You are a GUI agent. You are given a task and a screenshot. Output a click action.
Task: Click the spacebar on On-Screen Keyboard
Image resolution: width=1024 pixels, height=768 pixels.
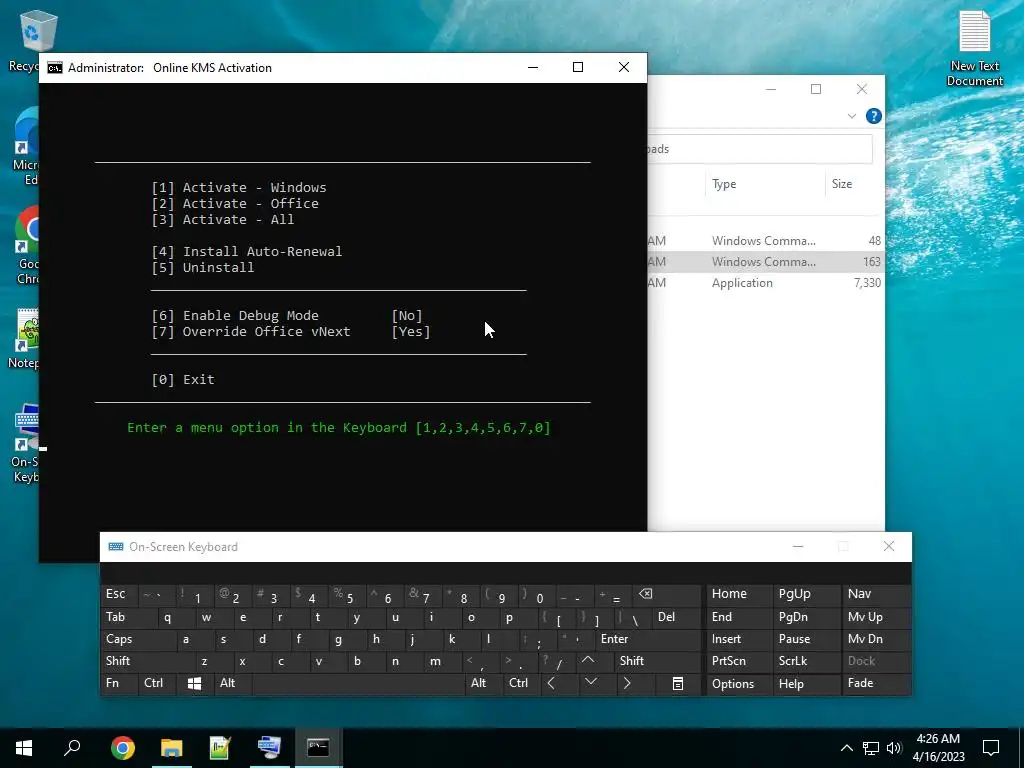358,683
